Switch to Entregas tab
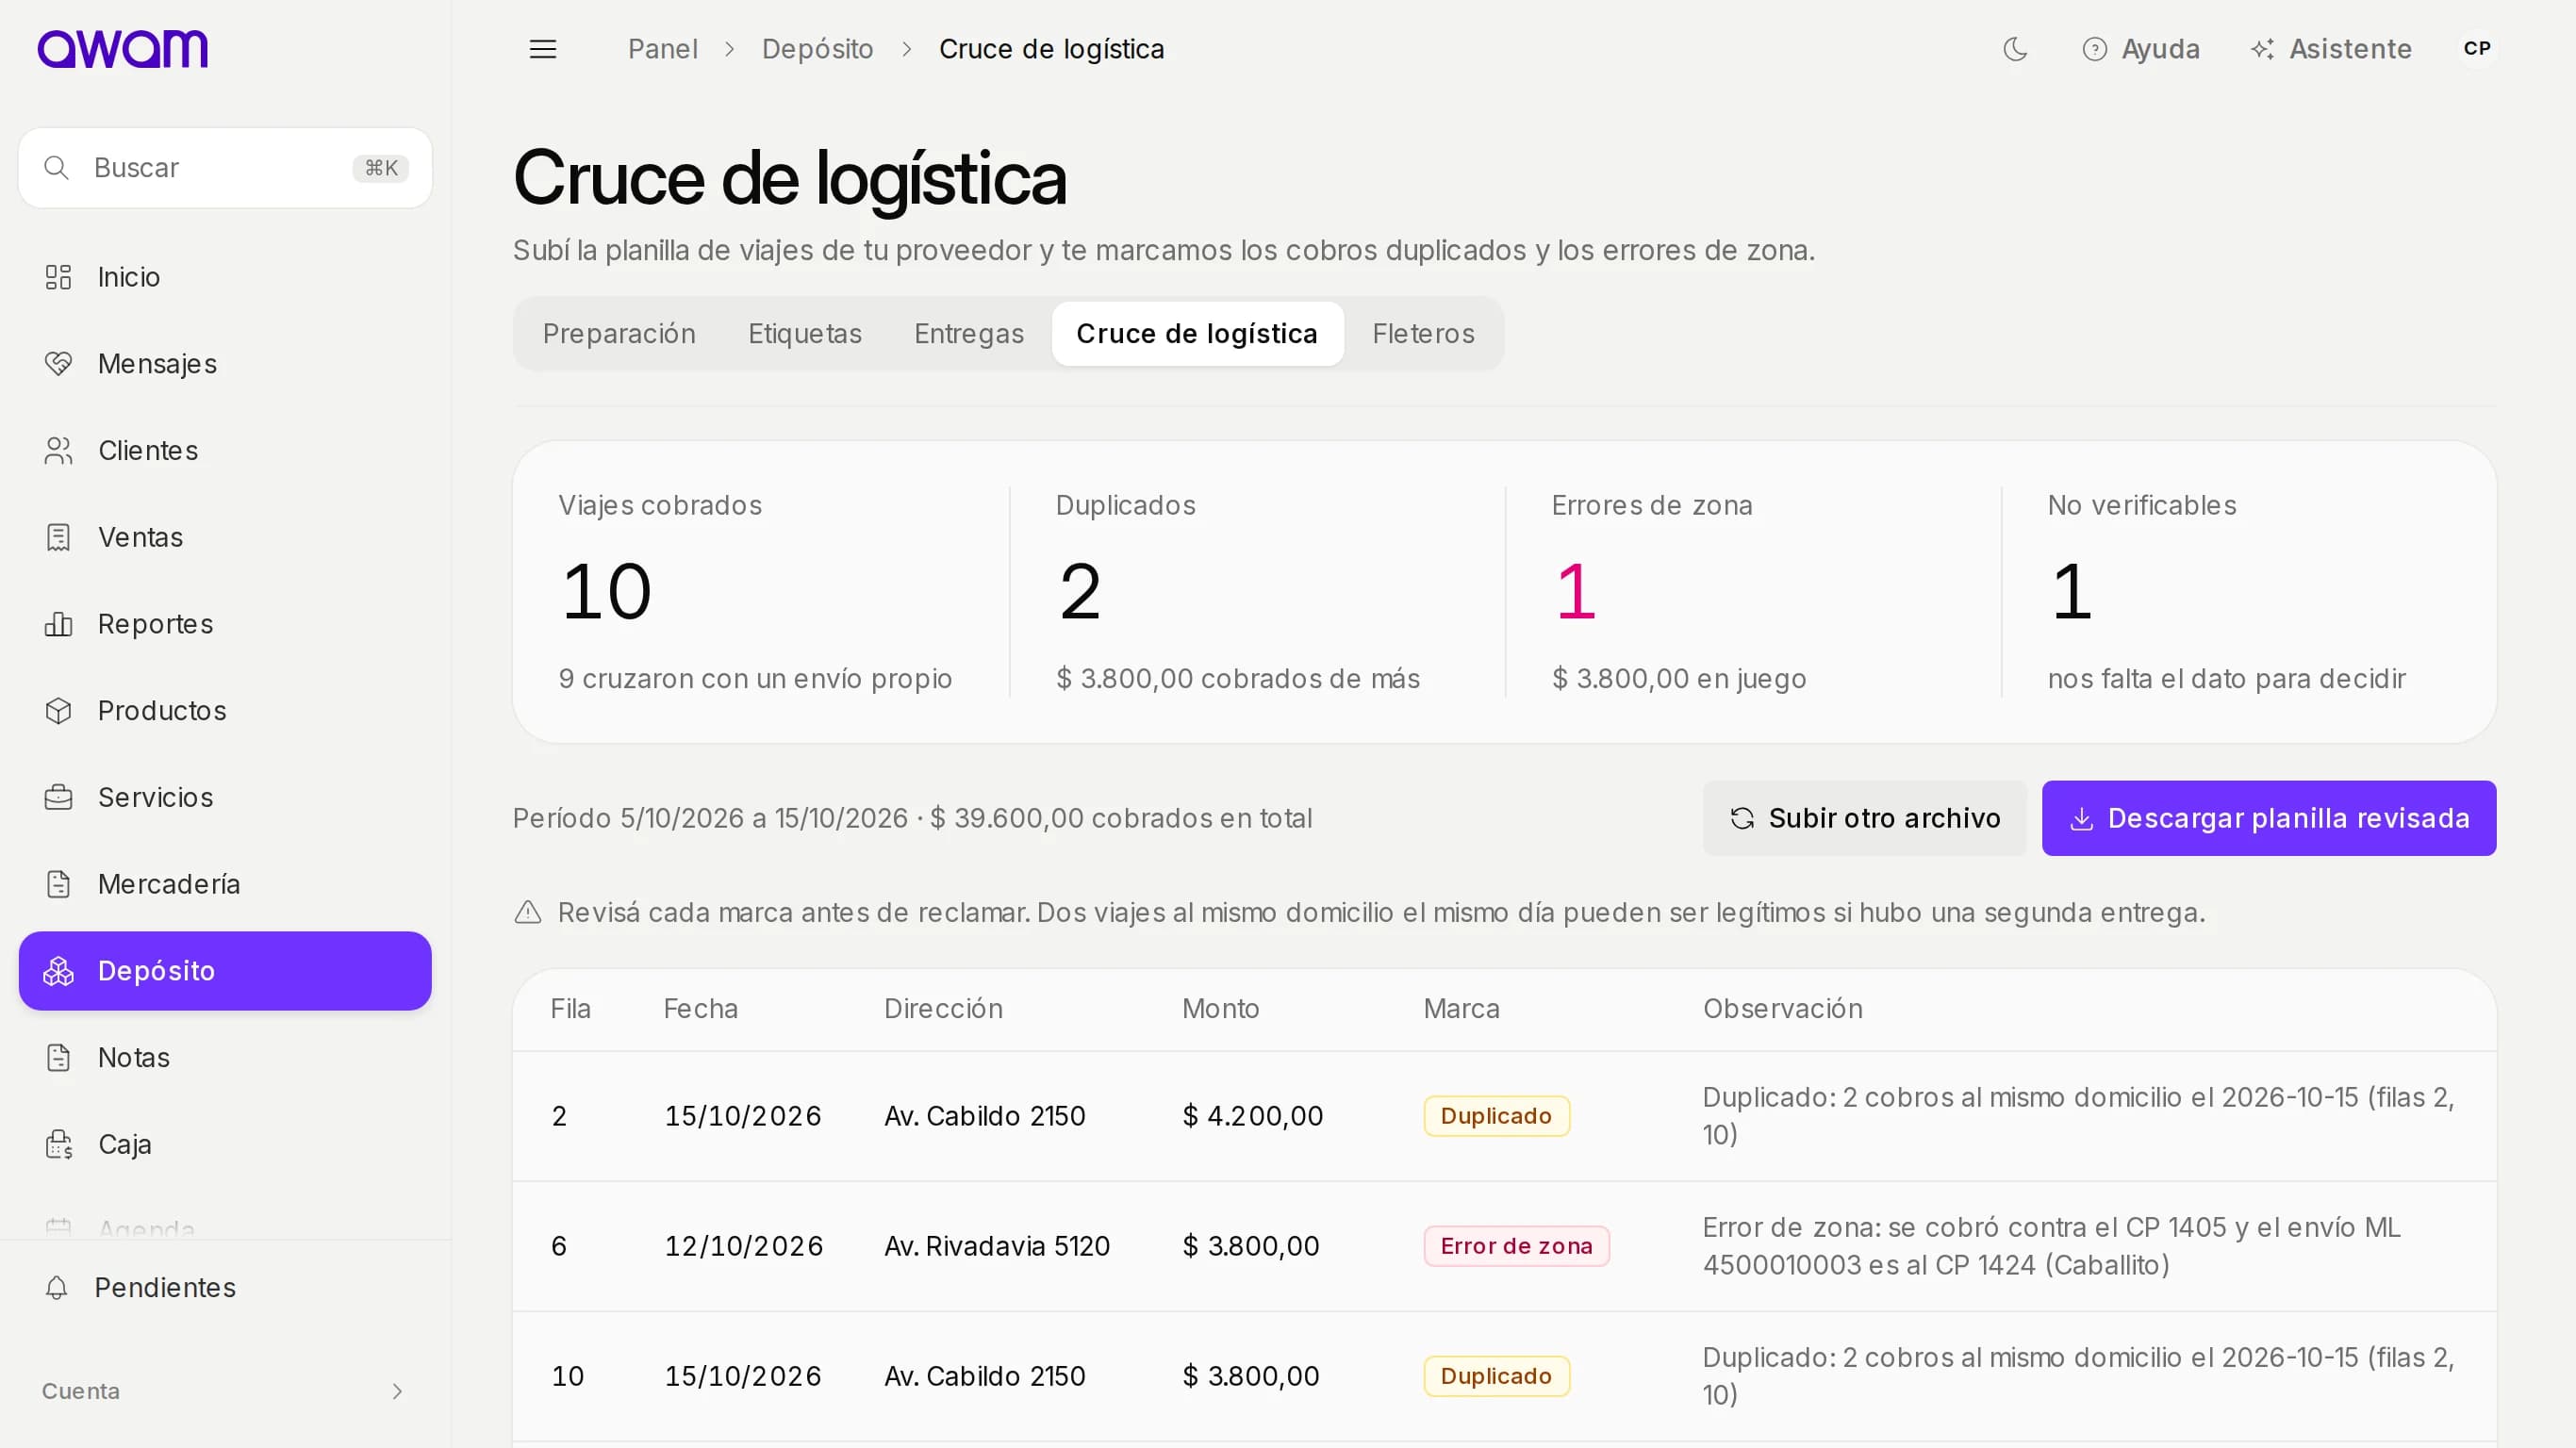This screenshot has width=2576, height=1448. coord(969,334)
